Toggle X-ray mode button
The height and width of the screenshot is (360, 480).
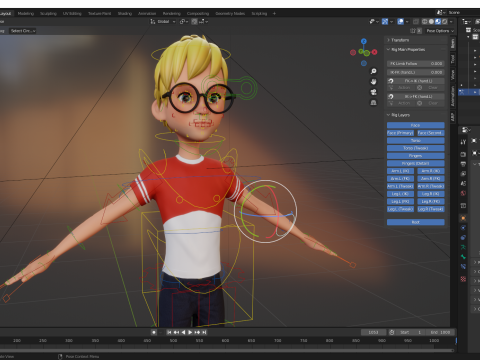(416, 22)
